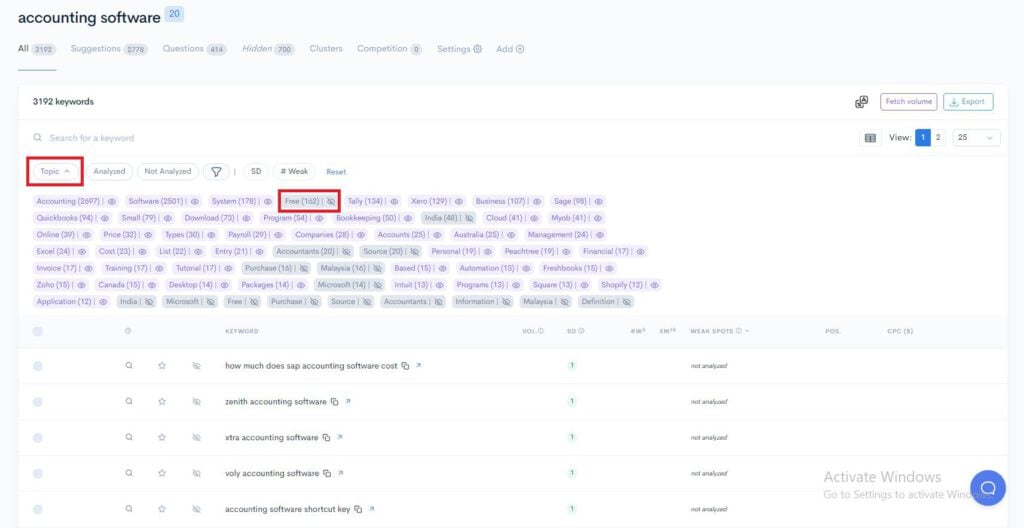Toggle visibility of the Sage (98) topic
Screen dimensions: 1024x528
coord(598,201)
